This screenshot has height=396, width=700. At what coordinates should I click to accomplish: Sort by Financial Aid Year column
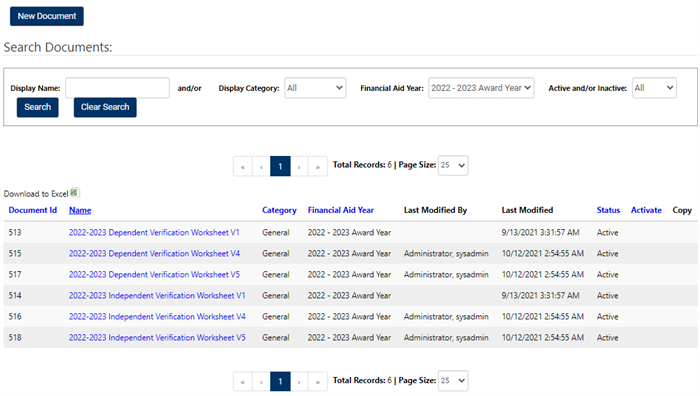tap(341, 210)
